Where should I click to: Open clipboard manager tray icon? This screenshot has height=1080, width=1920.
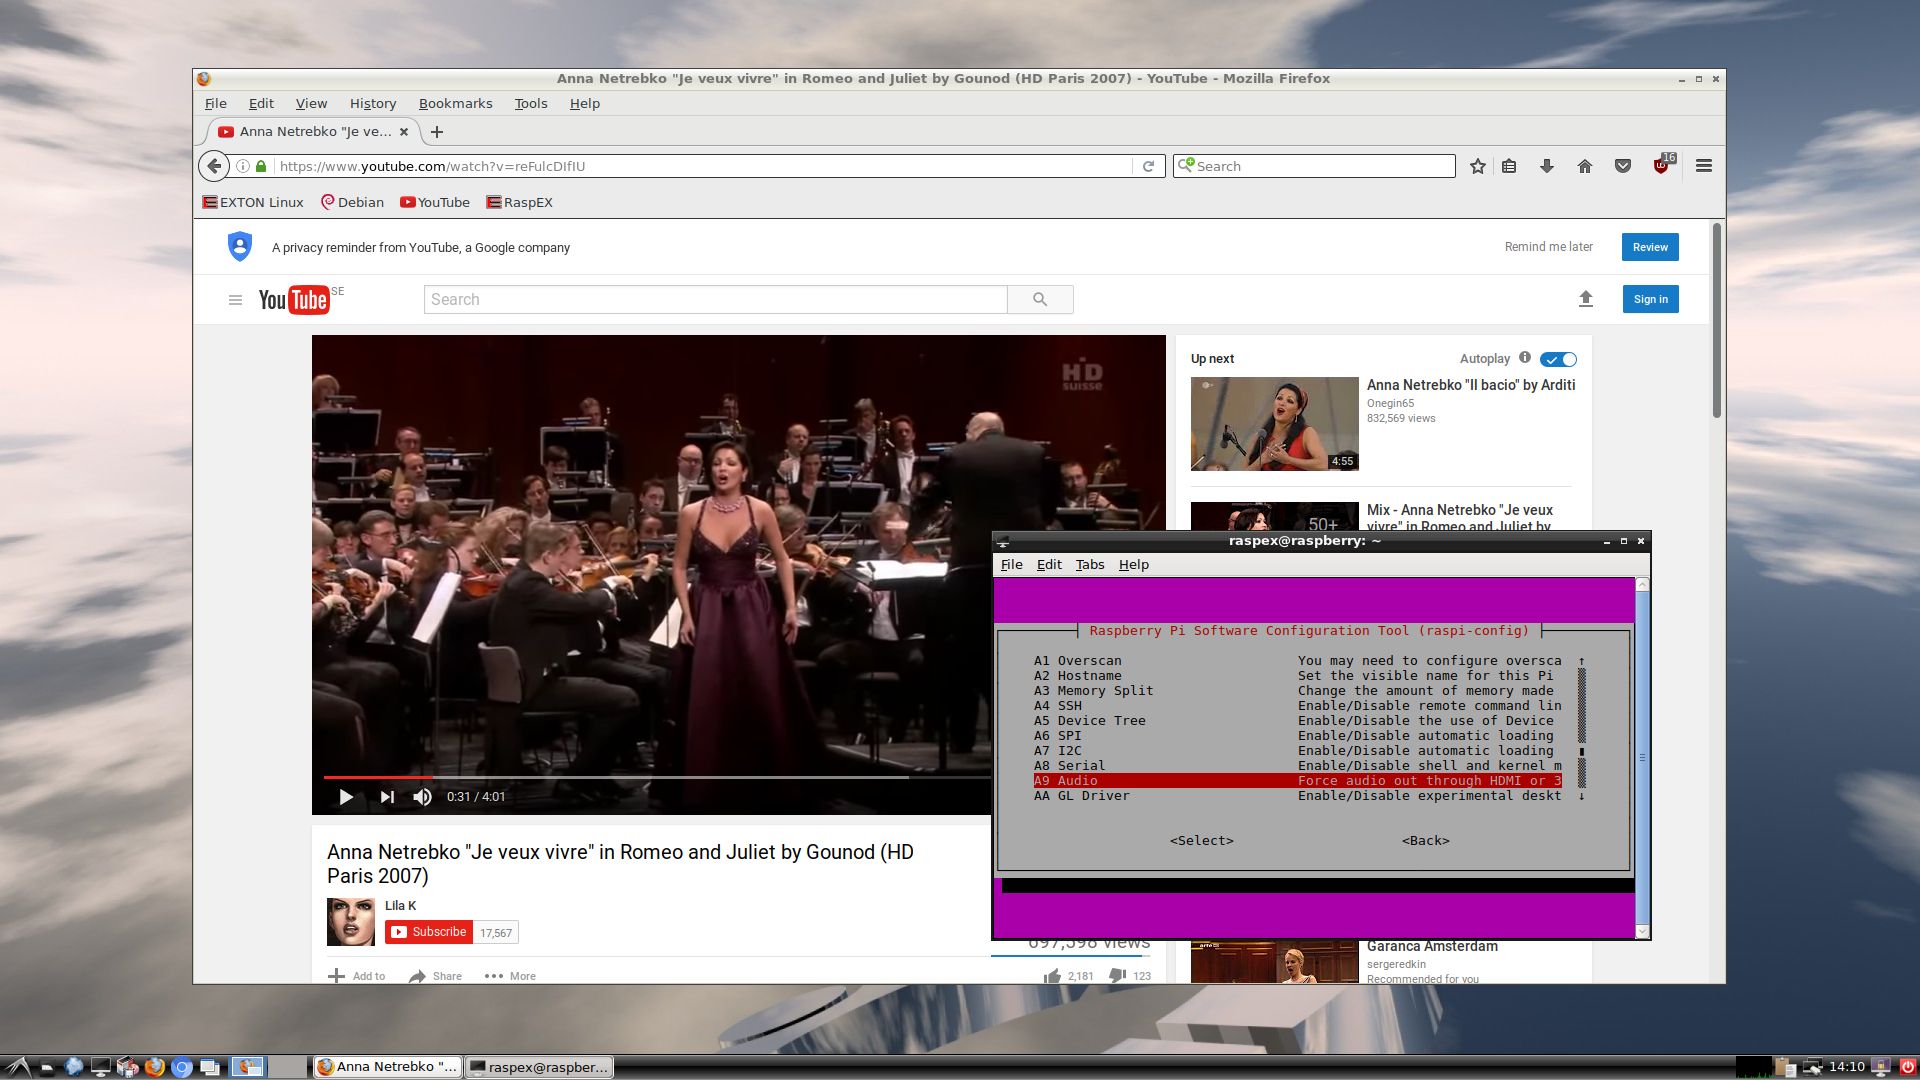coord(1785,1067)
